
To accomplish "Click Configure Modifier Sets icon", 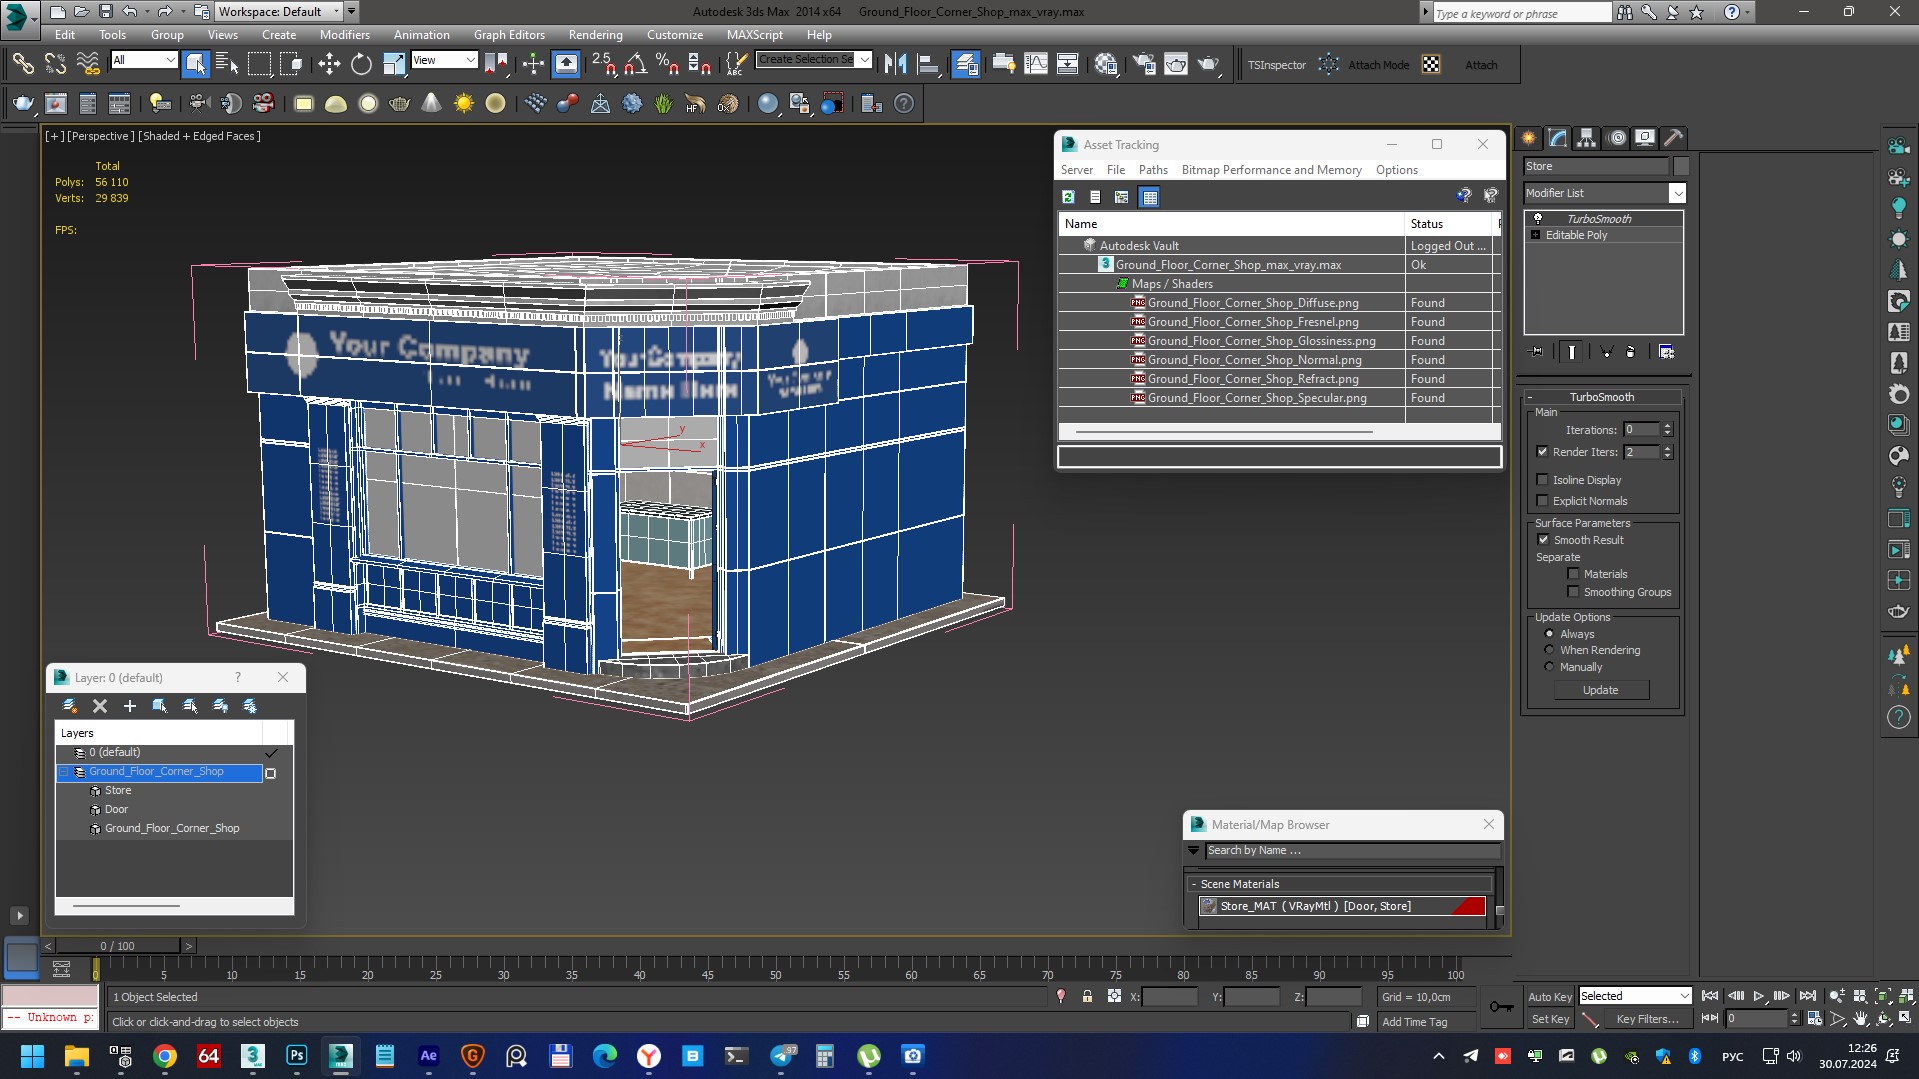I will (1667, 352).
